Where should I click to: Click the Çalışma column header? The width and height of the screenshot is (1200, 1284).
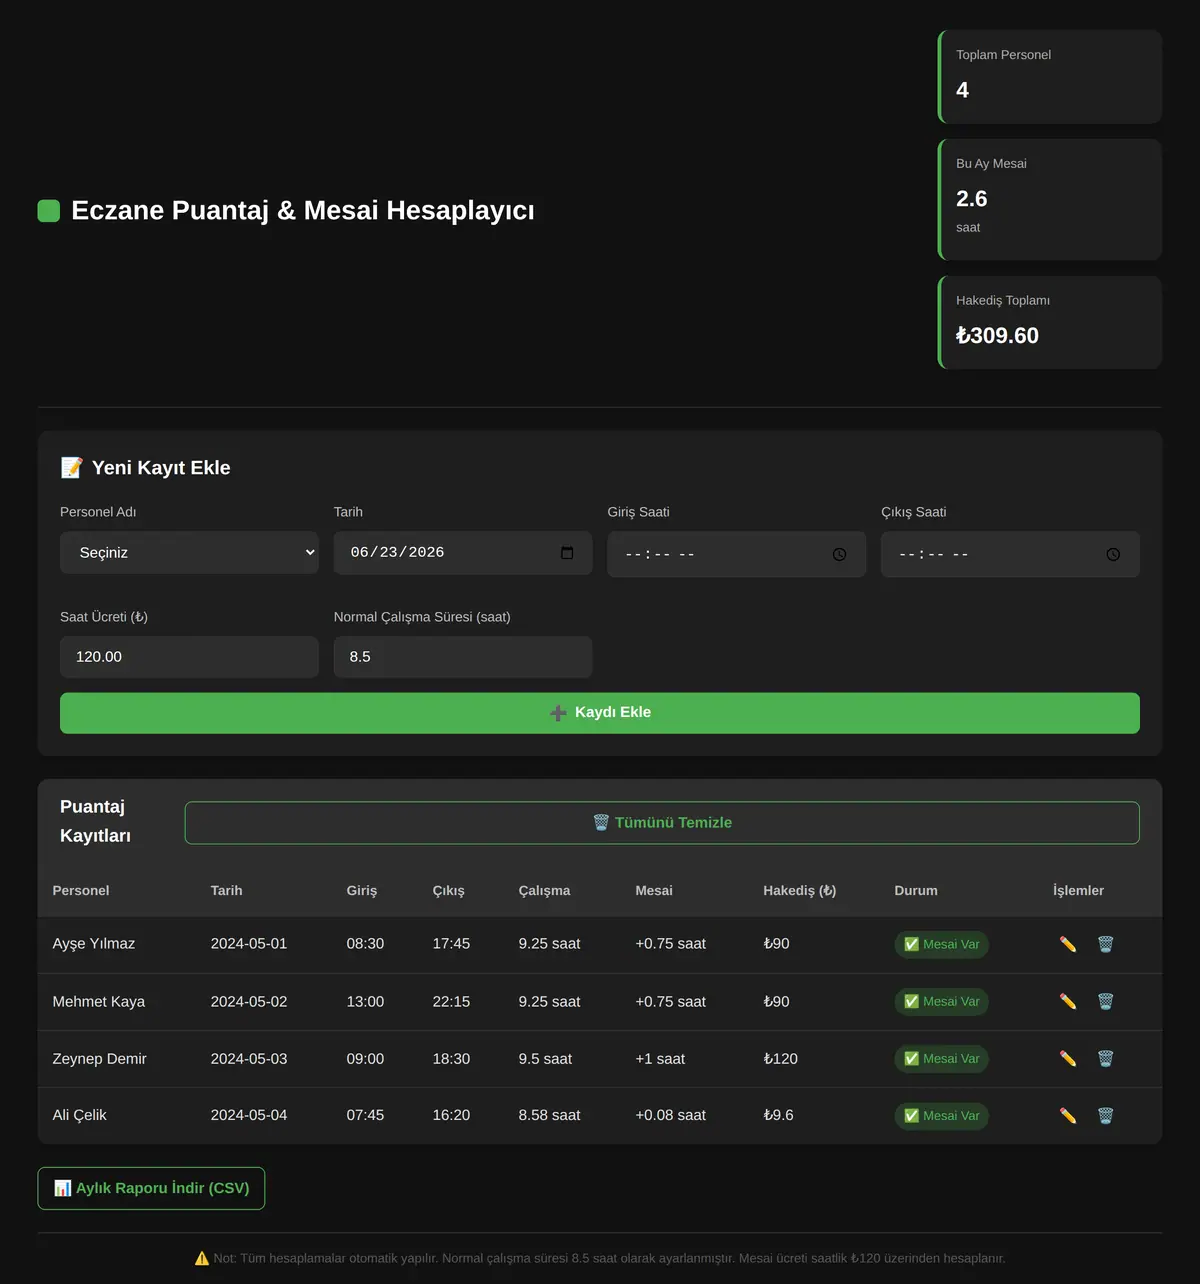pyautogui.click(x=545, y=890)
